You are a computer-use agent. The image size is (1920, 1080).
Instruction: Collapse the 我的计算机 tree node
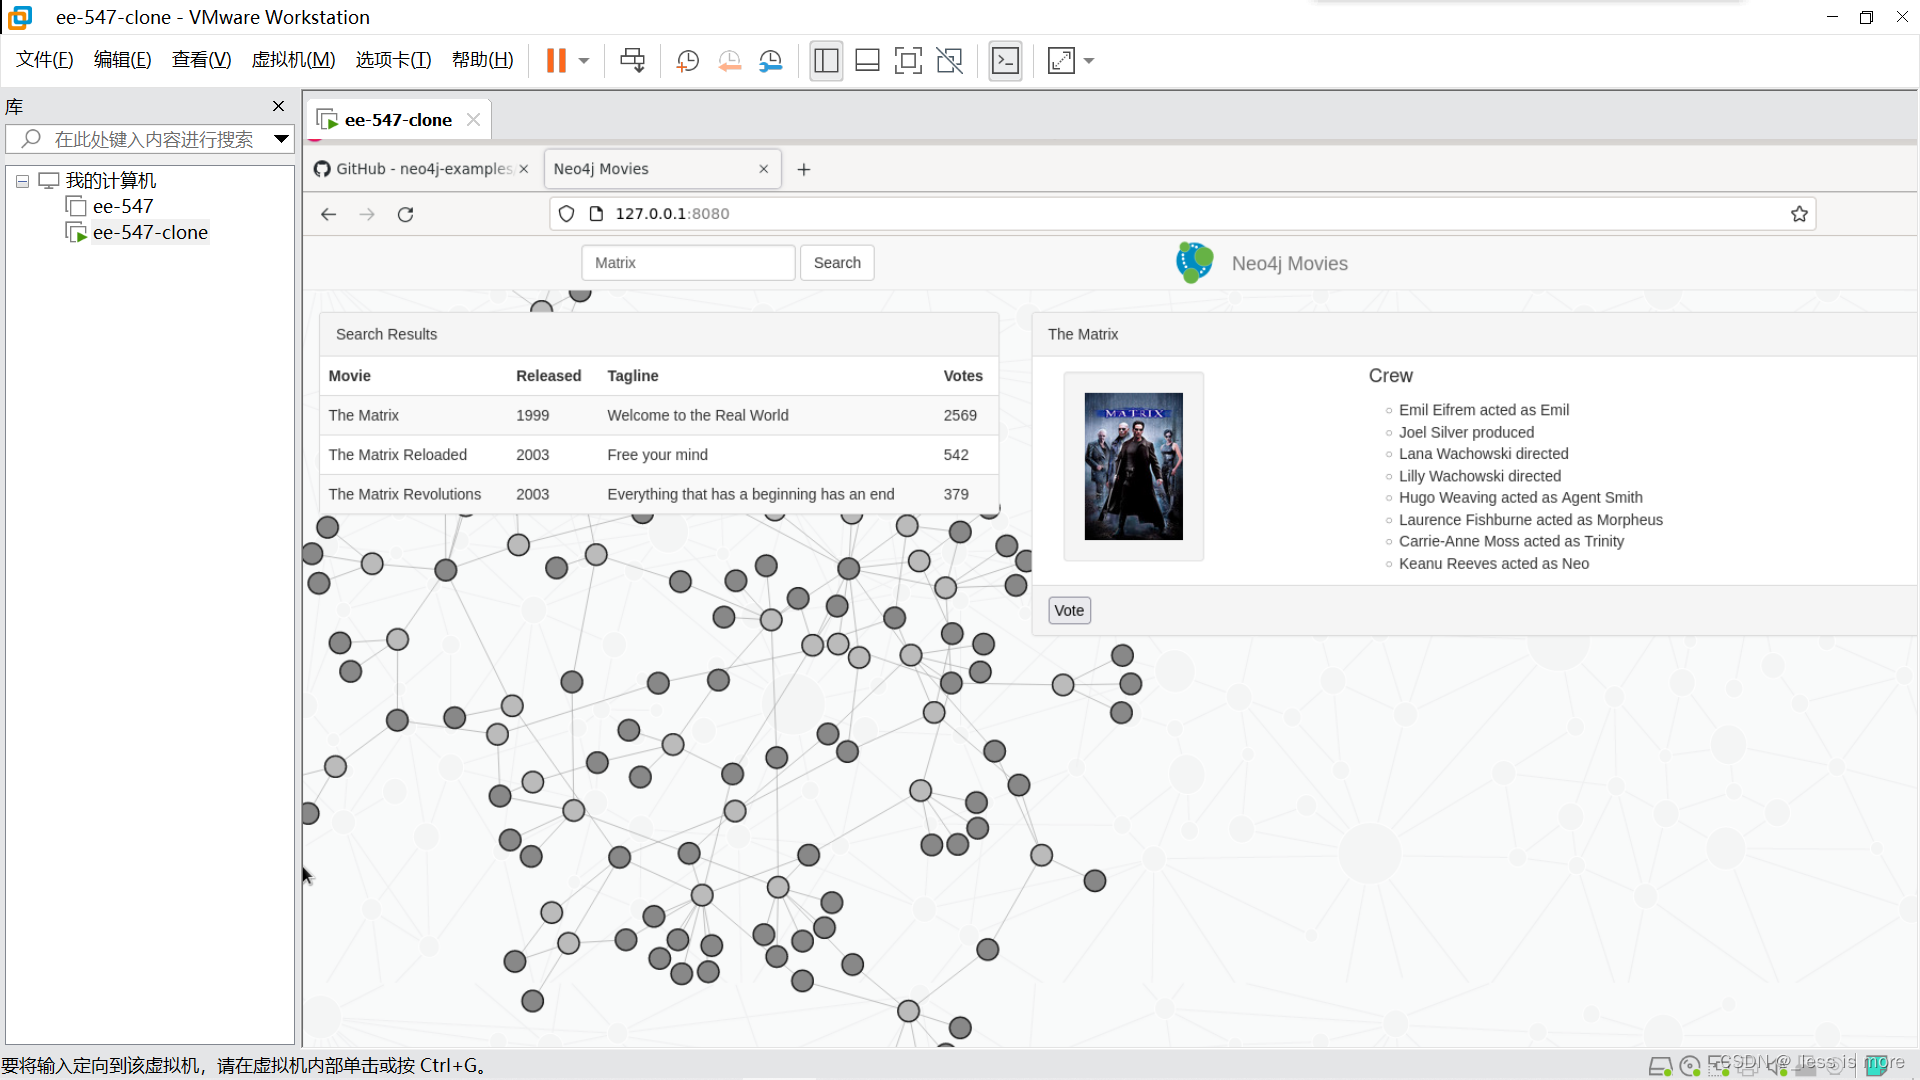click(x=22, y=181)
